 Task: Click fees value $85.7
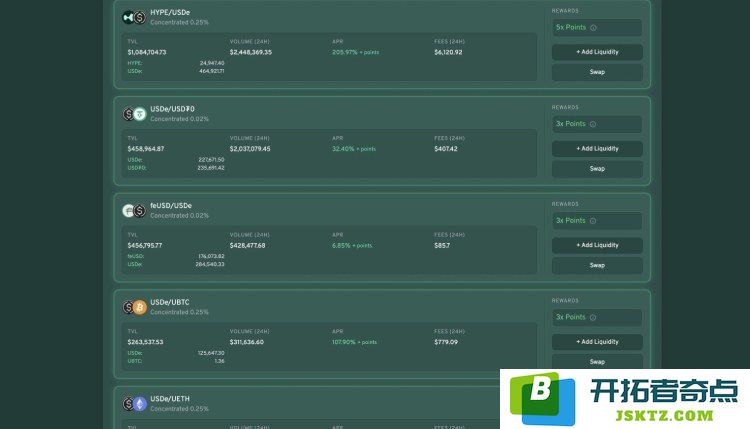[442, 245]
